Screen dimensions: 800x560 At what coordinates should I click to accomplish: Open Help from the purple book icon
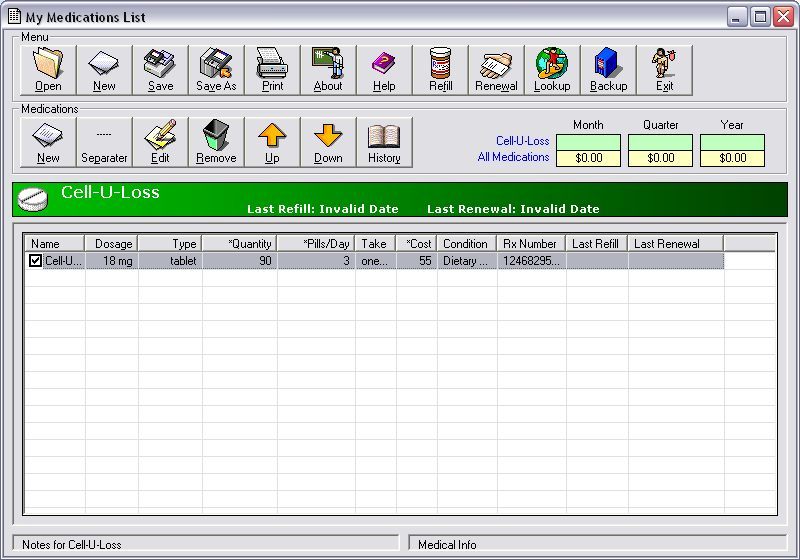[x=385, y=70]
